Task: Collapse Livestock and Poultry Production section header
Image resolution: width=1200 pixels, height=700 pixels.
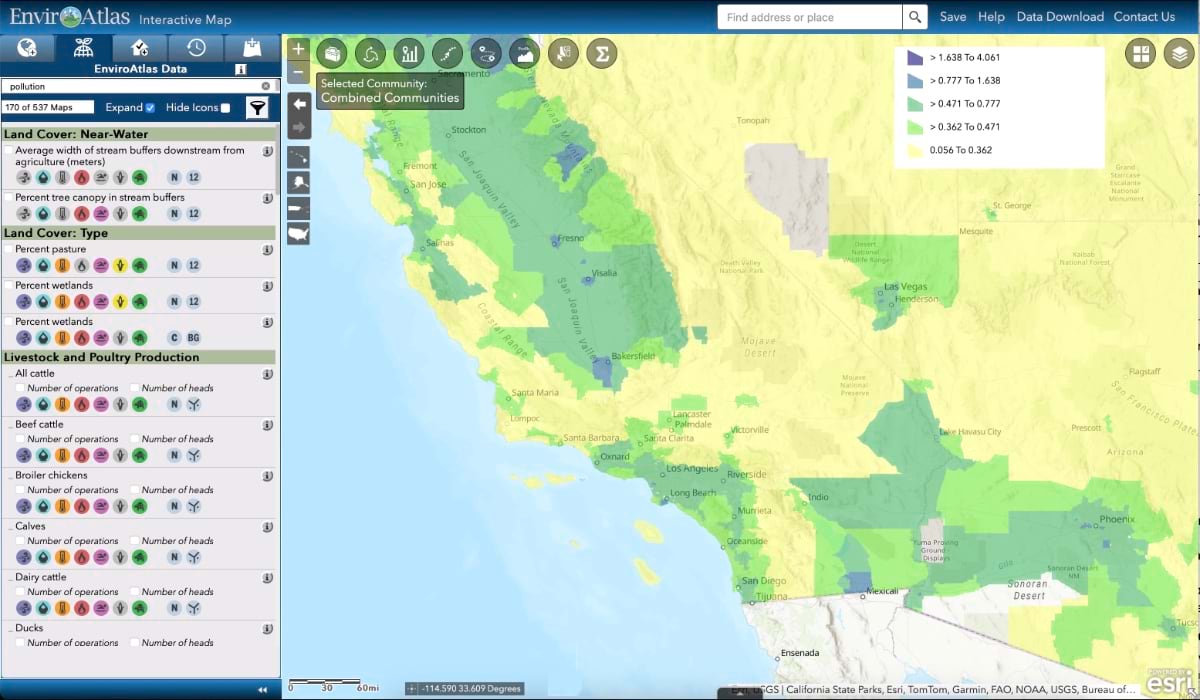Action: point(139,357)
